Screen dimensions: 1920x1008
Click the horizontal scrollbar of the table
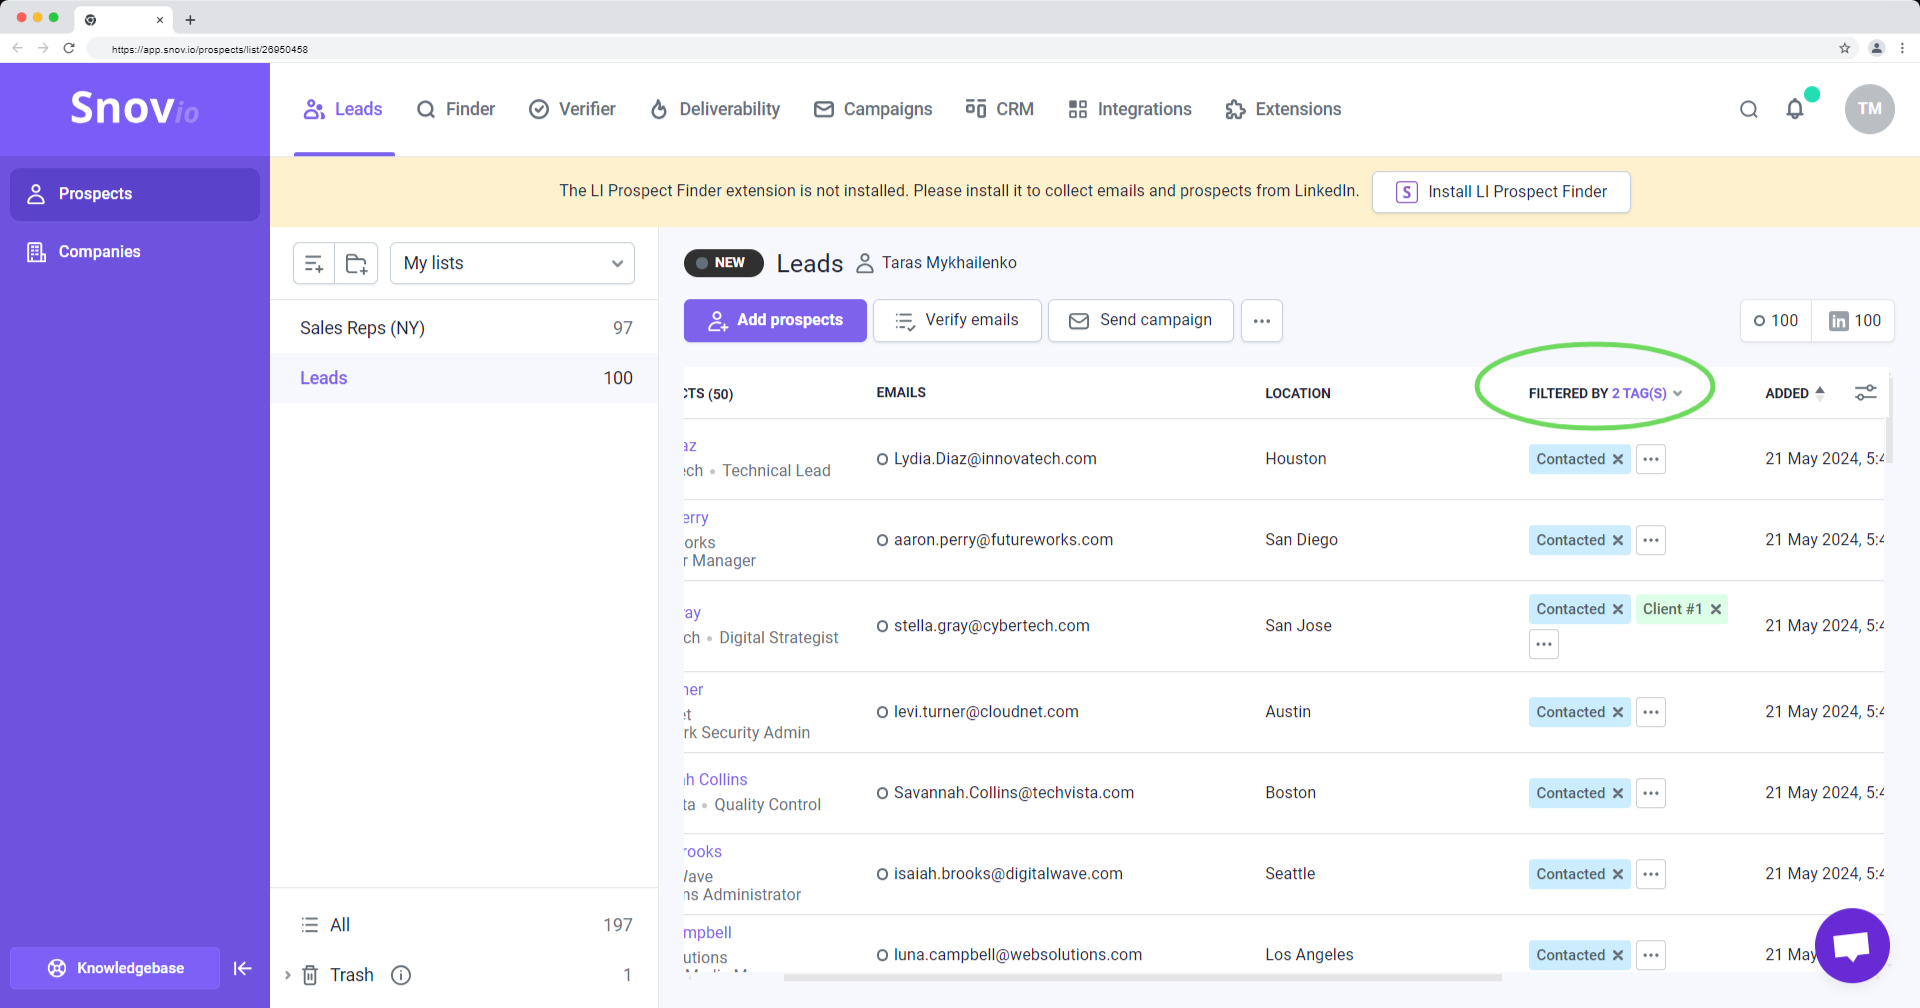1143,977
